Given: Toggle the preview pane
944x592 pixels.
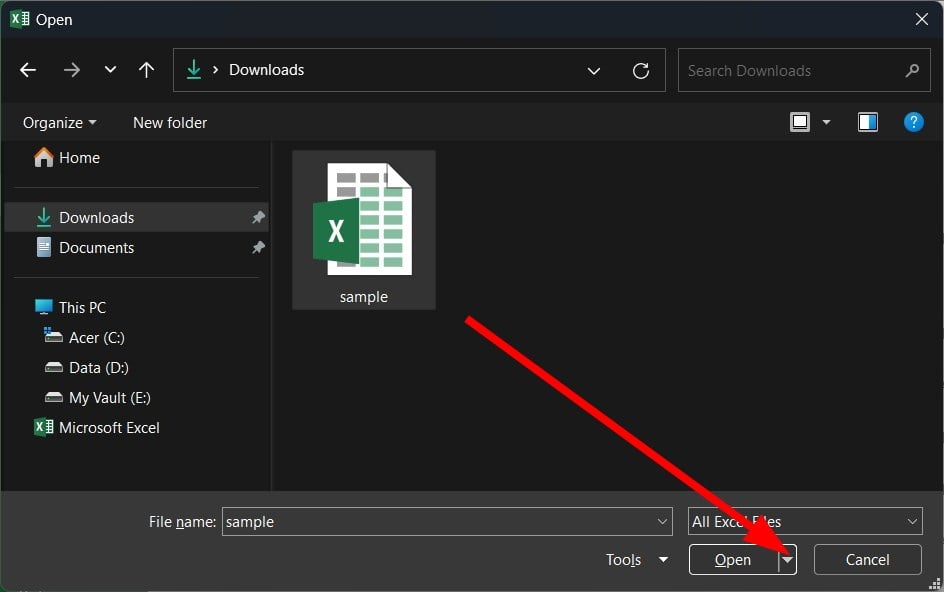Looking at the screenshot, I should [x=868, y=122].
